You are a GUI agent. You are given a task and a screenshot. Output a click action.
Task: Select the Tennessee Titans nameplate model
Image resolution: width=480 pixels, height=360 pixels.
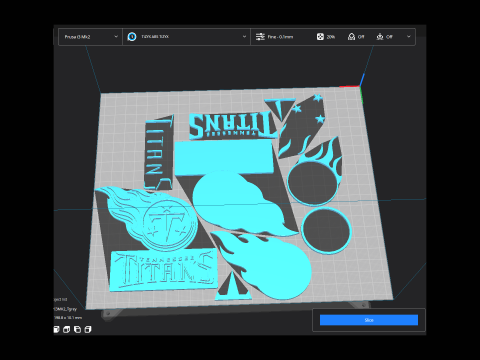pyautogui.click(x=163, y=271)
